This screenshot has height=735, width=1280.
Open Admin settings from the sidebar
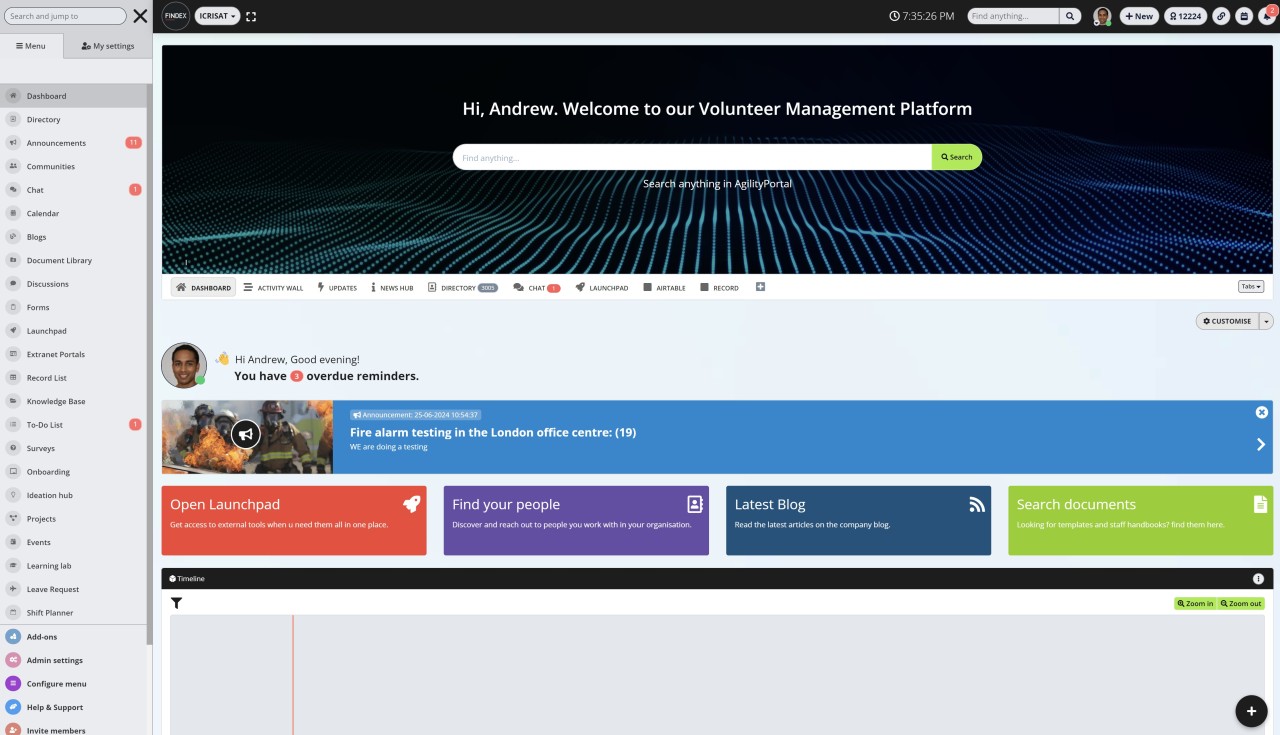[x=55, y=660]
